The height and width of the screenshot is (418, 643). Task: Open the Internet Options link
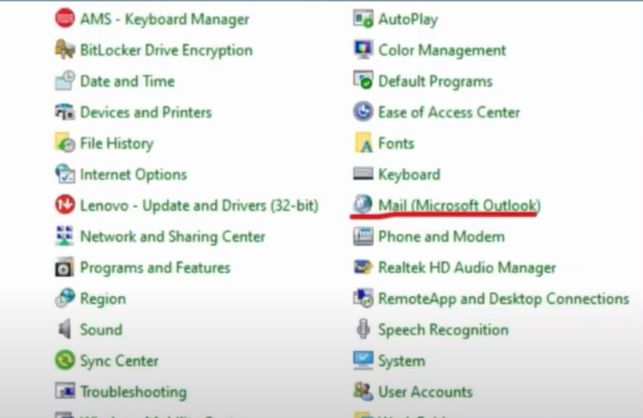tap(133, 175)
